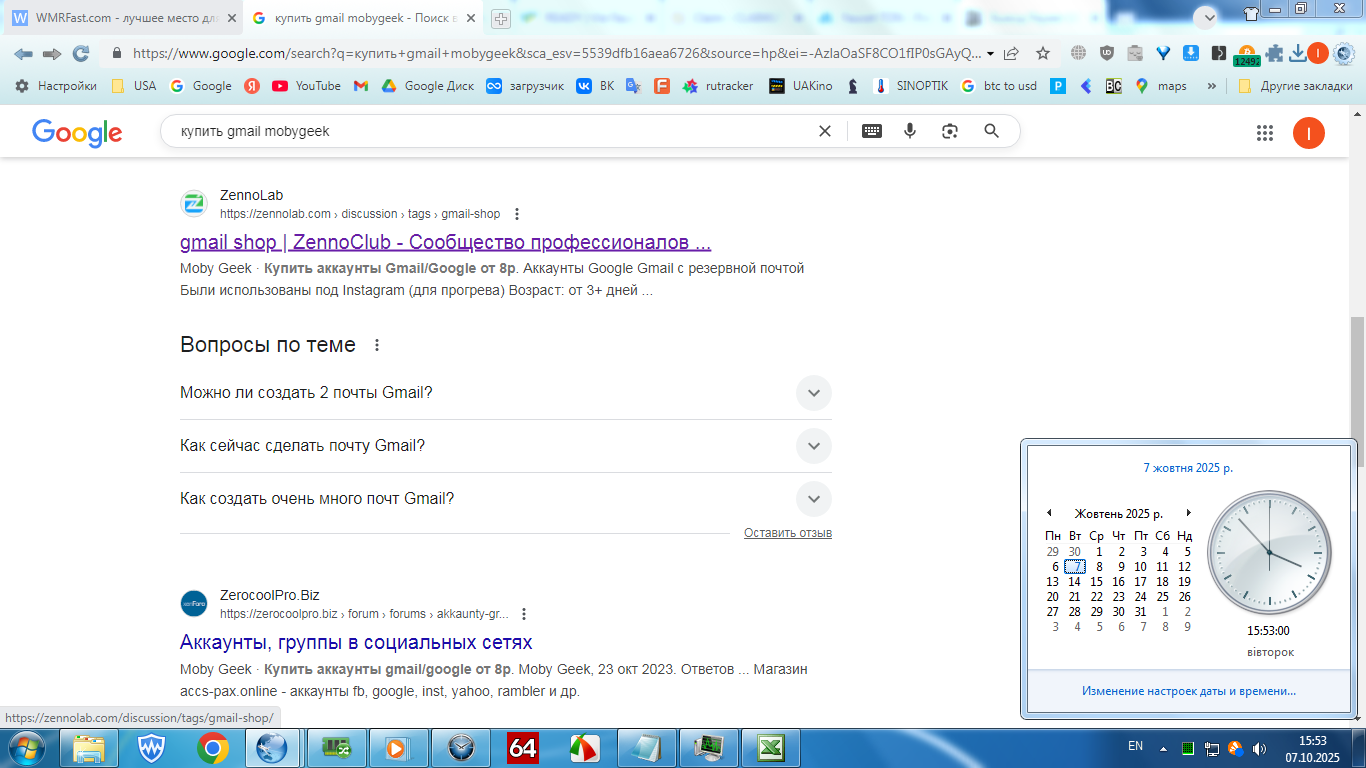Open the maps bookmark
This screenshot has height=768, width=1366.
point(1161,86)
